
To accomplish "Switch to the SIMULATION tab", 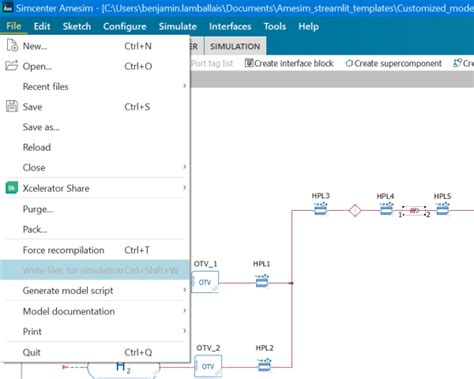I will [235, 46].
